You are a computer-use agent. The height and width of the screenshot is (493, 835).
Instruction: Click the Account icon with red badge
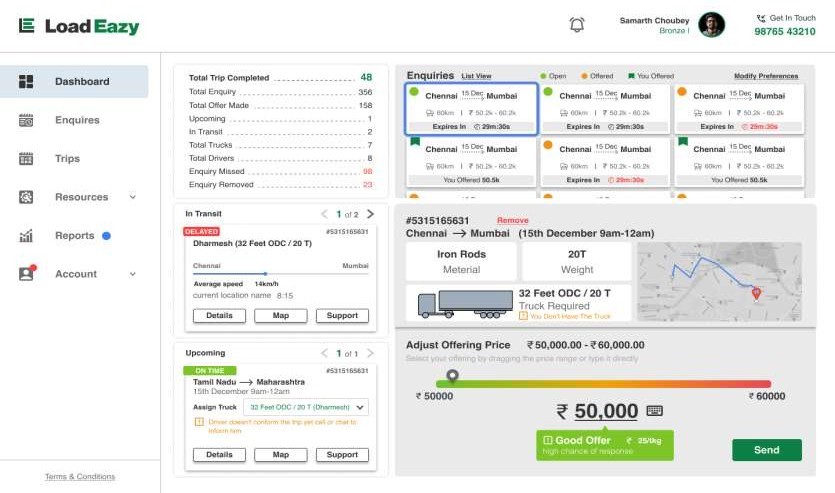tap(27, 273)
